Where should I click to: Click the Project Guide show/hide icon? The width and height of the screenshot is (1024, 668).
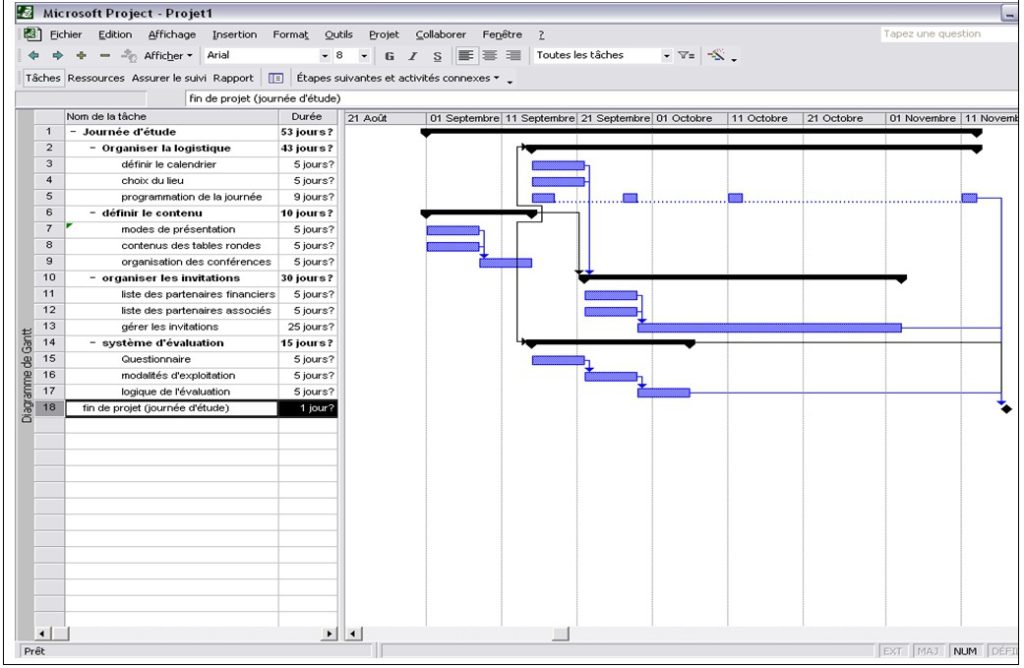pyautogui.click(x=276, y=78)
